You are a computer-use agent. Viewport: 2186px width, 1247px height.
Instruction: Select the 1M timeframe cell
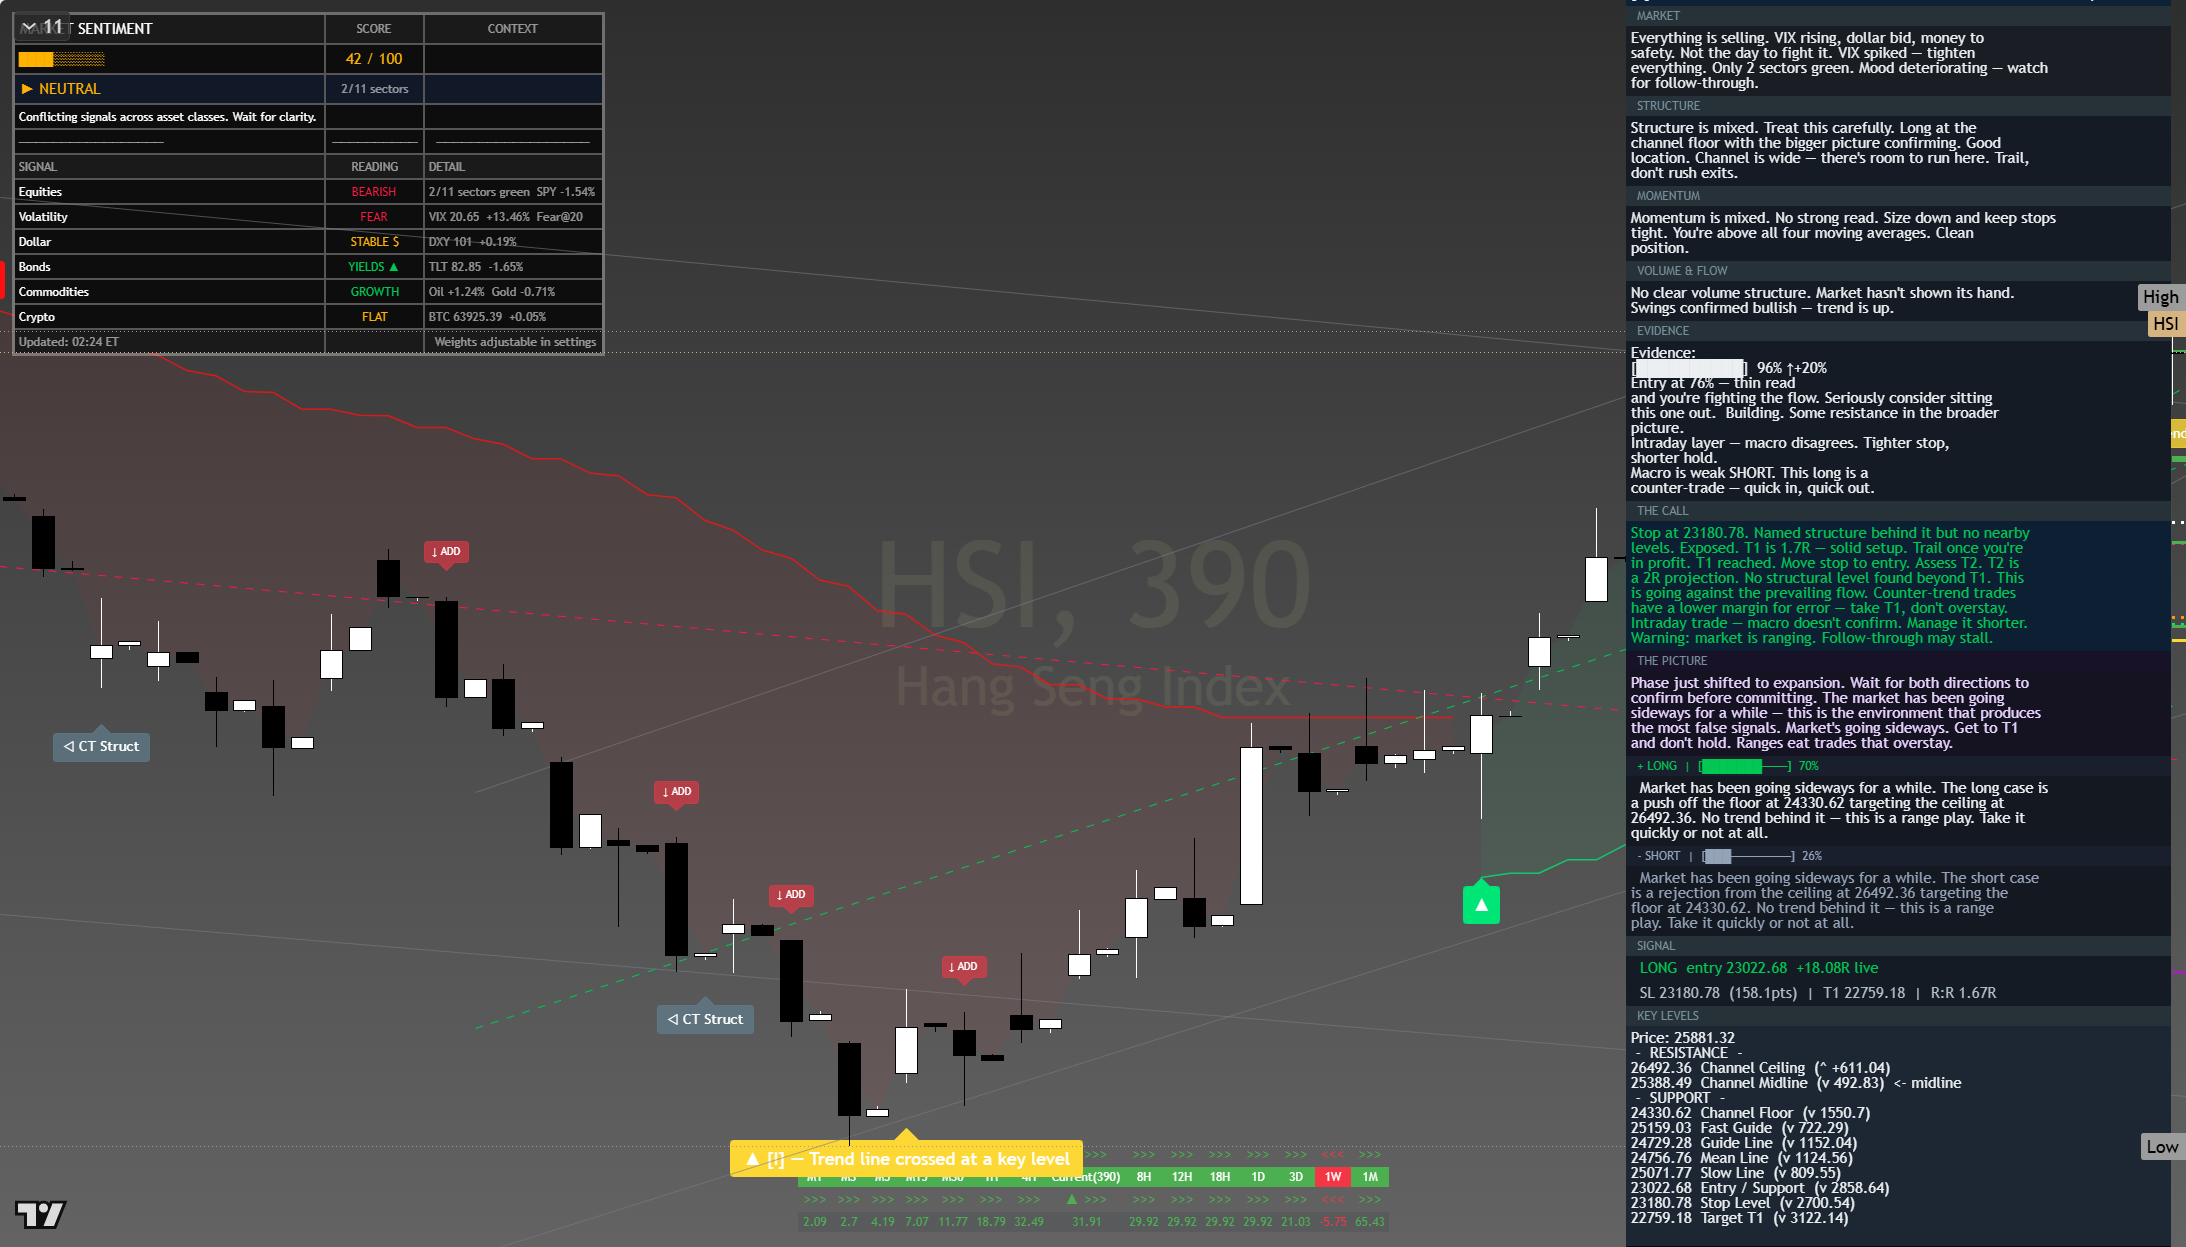(1370, 1177)
